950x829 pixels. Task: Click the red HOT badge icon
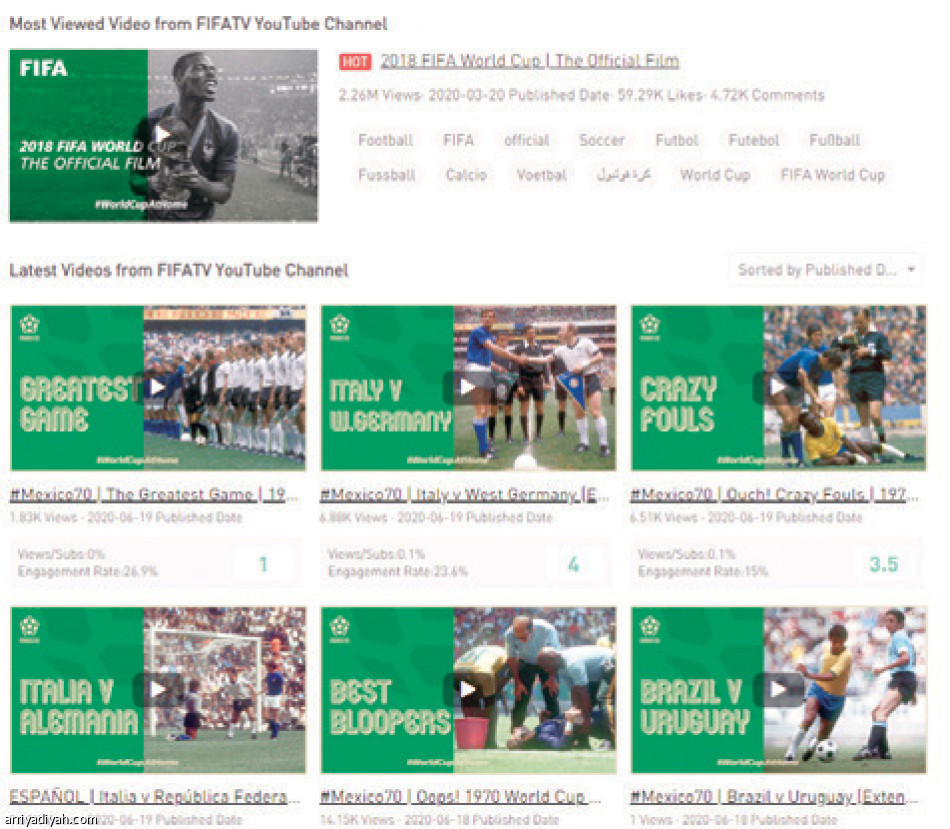click(x=354, y=62)
